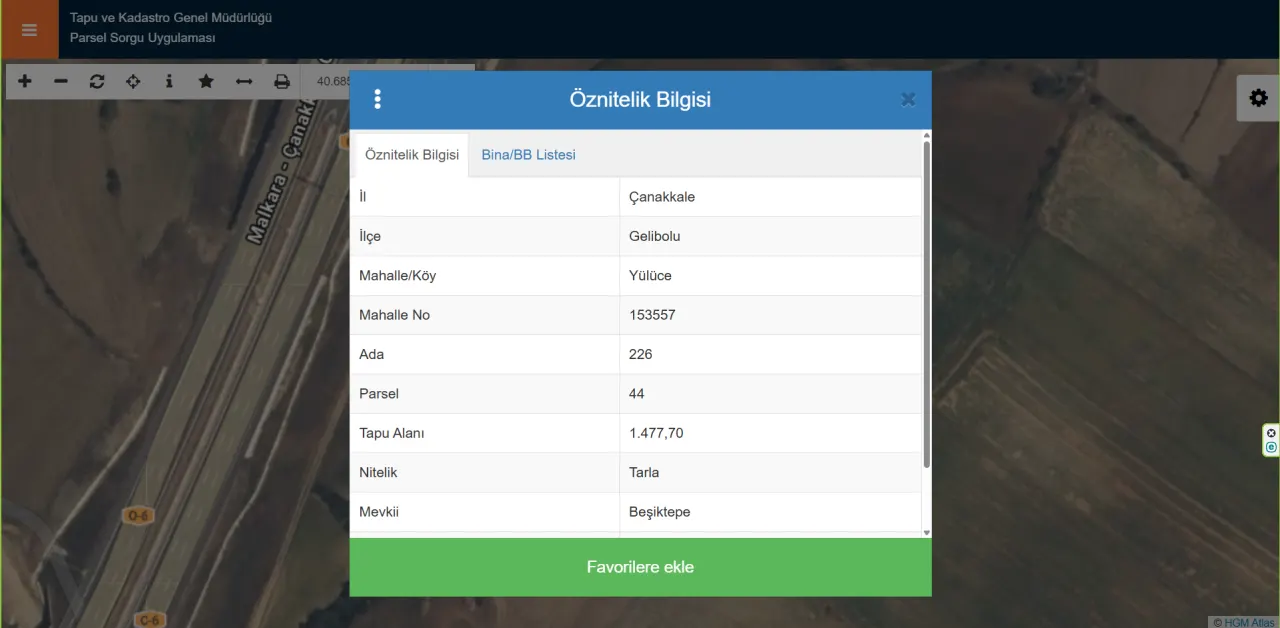The width and height of the screenshot is (1280, 628).
Task: Click the value Gelibolu in İlçe row
Action: 655,236
